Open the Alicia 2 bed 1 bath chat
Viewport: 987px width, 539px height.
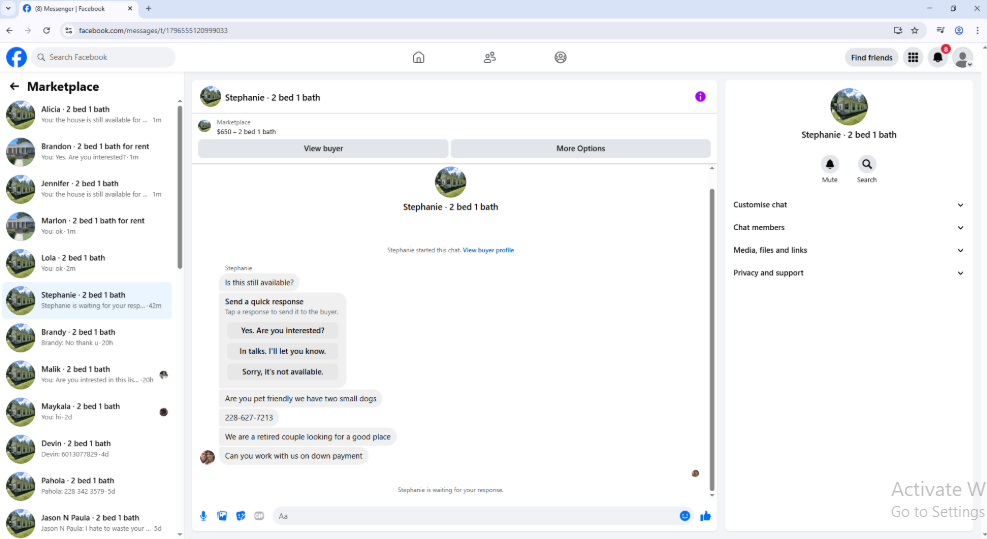87,115
